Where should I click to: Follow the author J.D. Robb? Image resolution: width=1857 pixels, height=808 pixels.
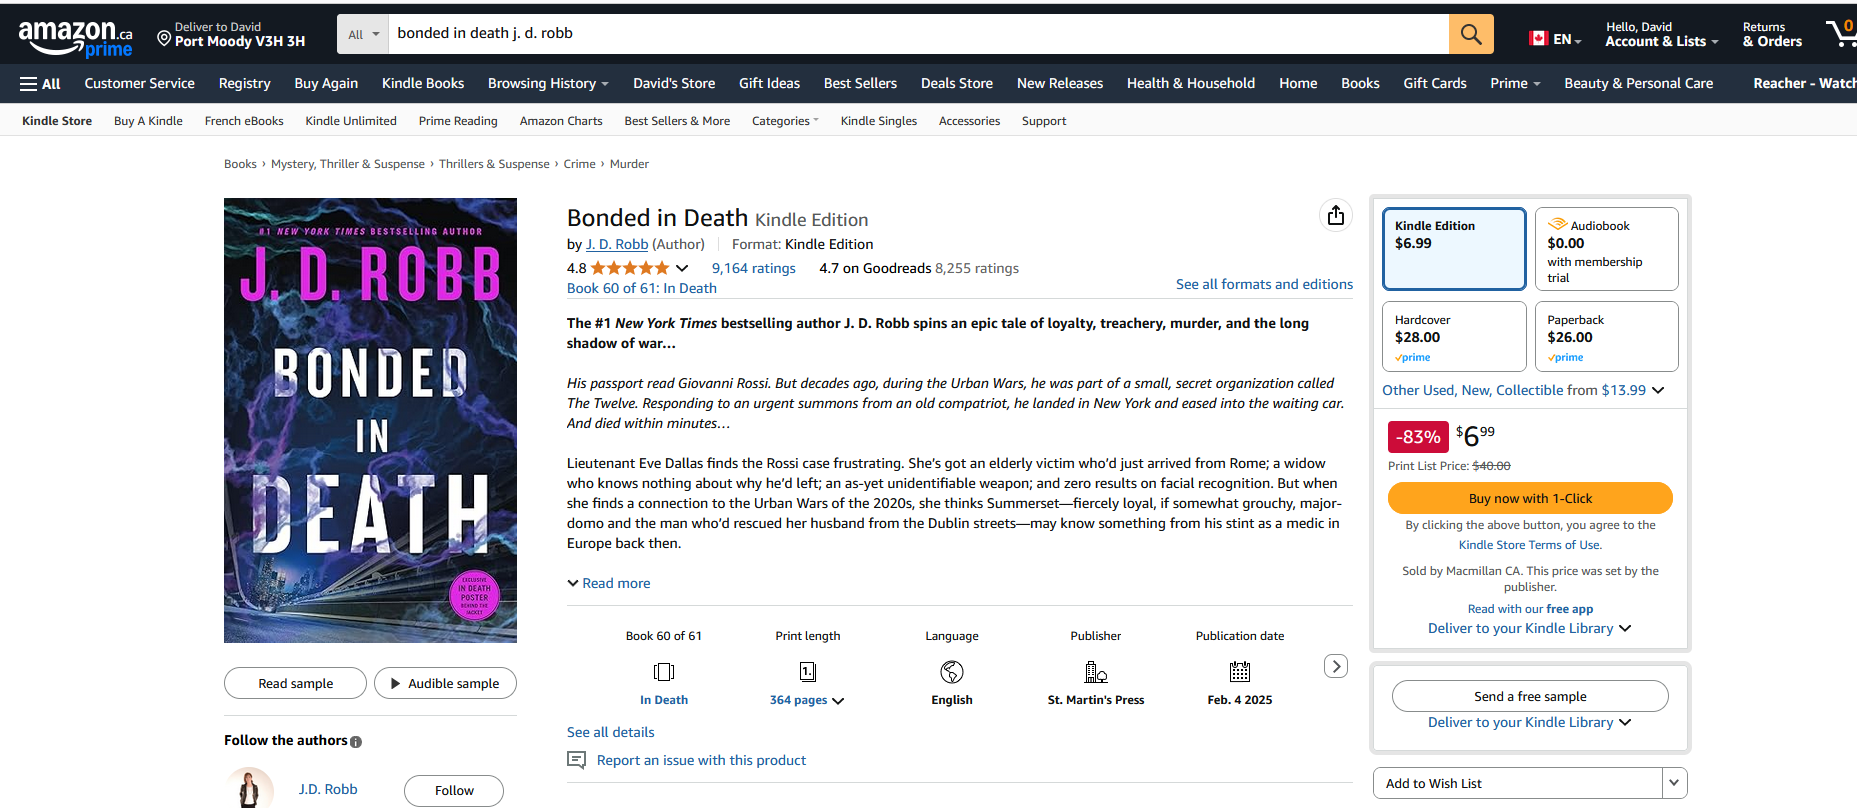454,790
